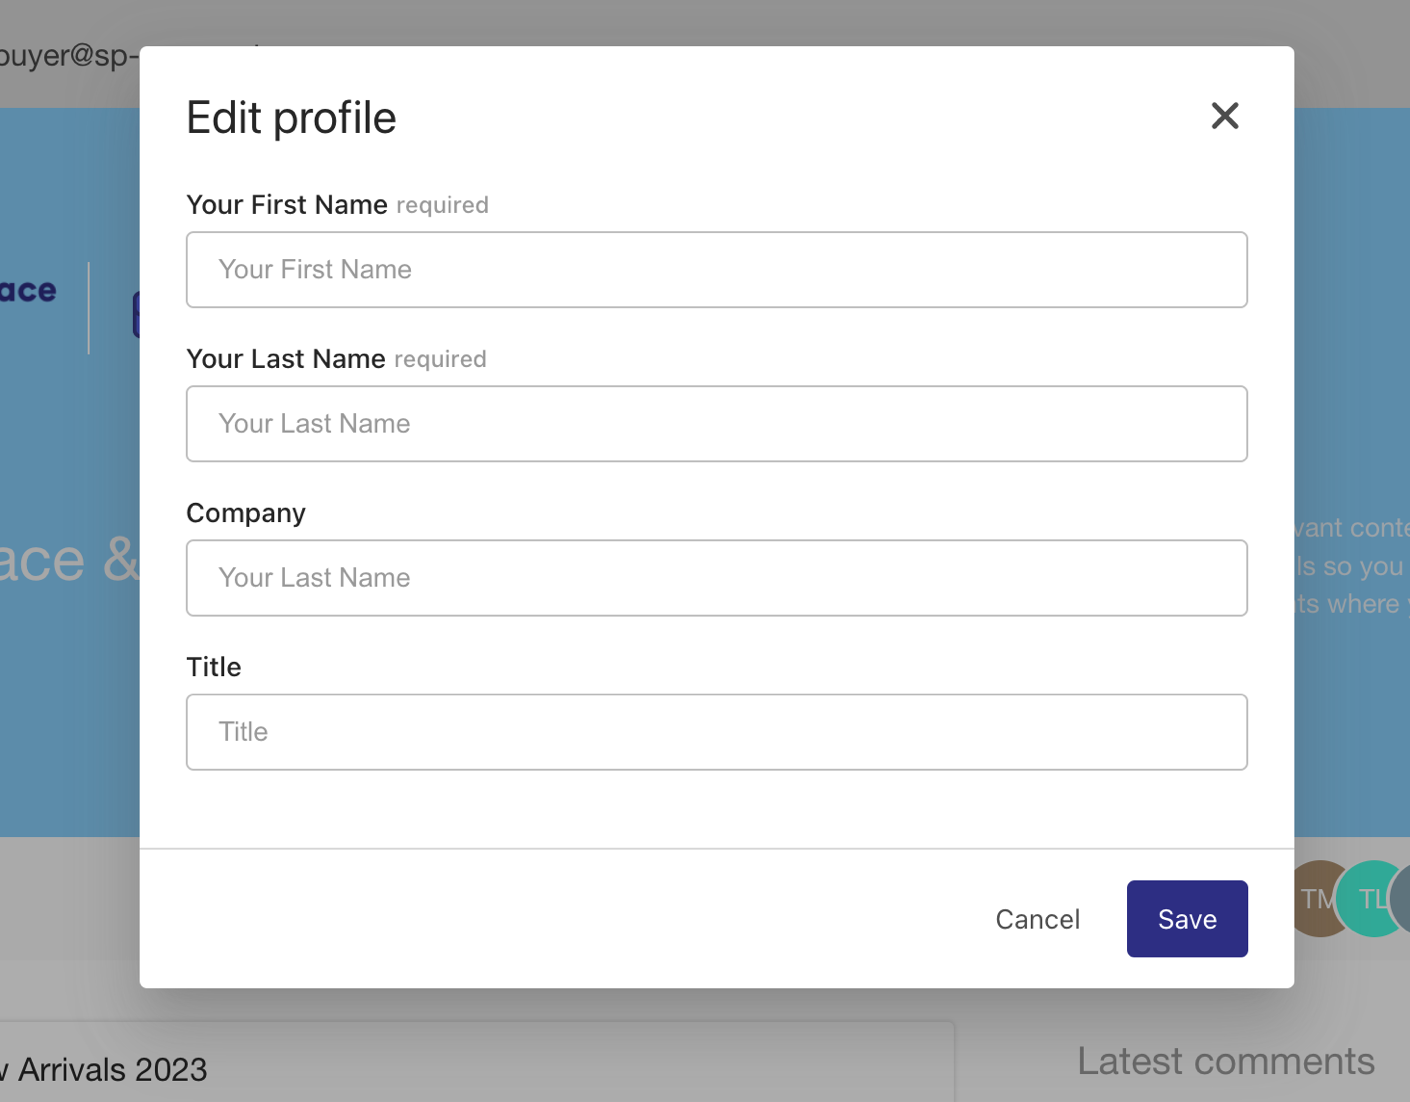Image resolution: width=1410 pixels, height=1102 pixels.
Task: Click the marketplace logo in the header
Action: click(x=27, y=290)
